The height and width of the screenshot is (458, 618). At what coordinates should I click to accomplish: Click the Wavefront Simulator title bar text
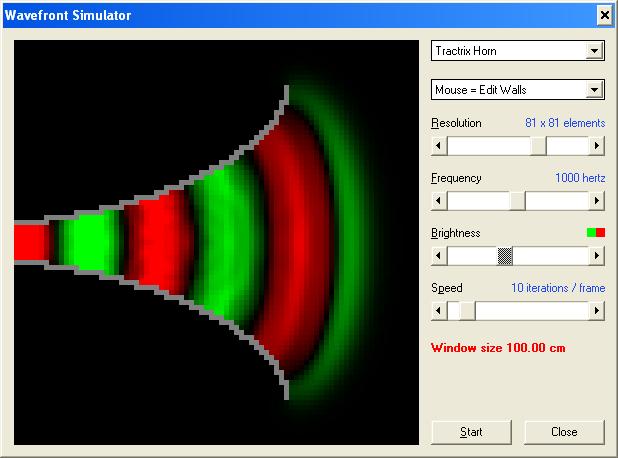point(68,15)
